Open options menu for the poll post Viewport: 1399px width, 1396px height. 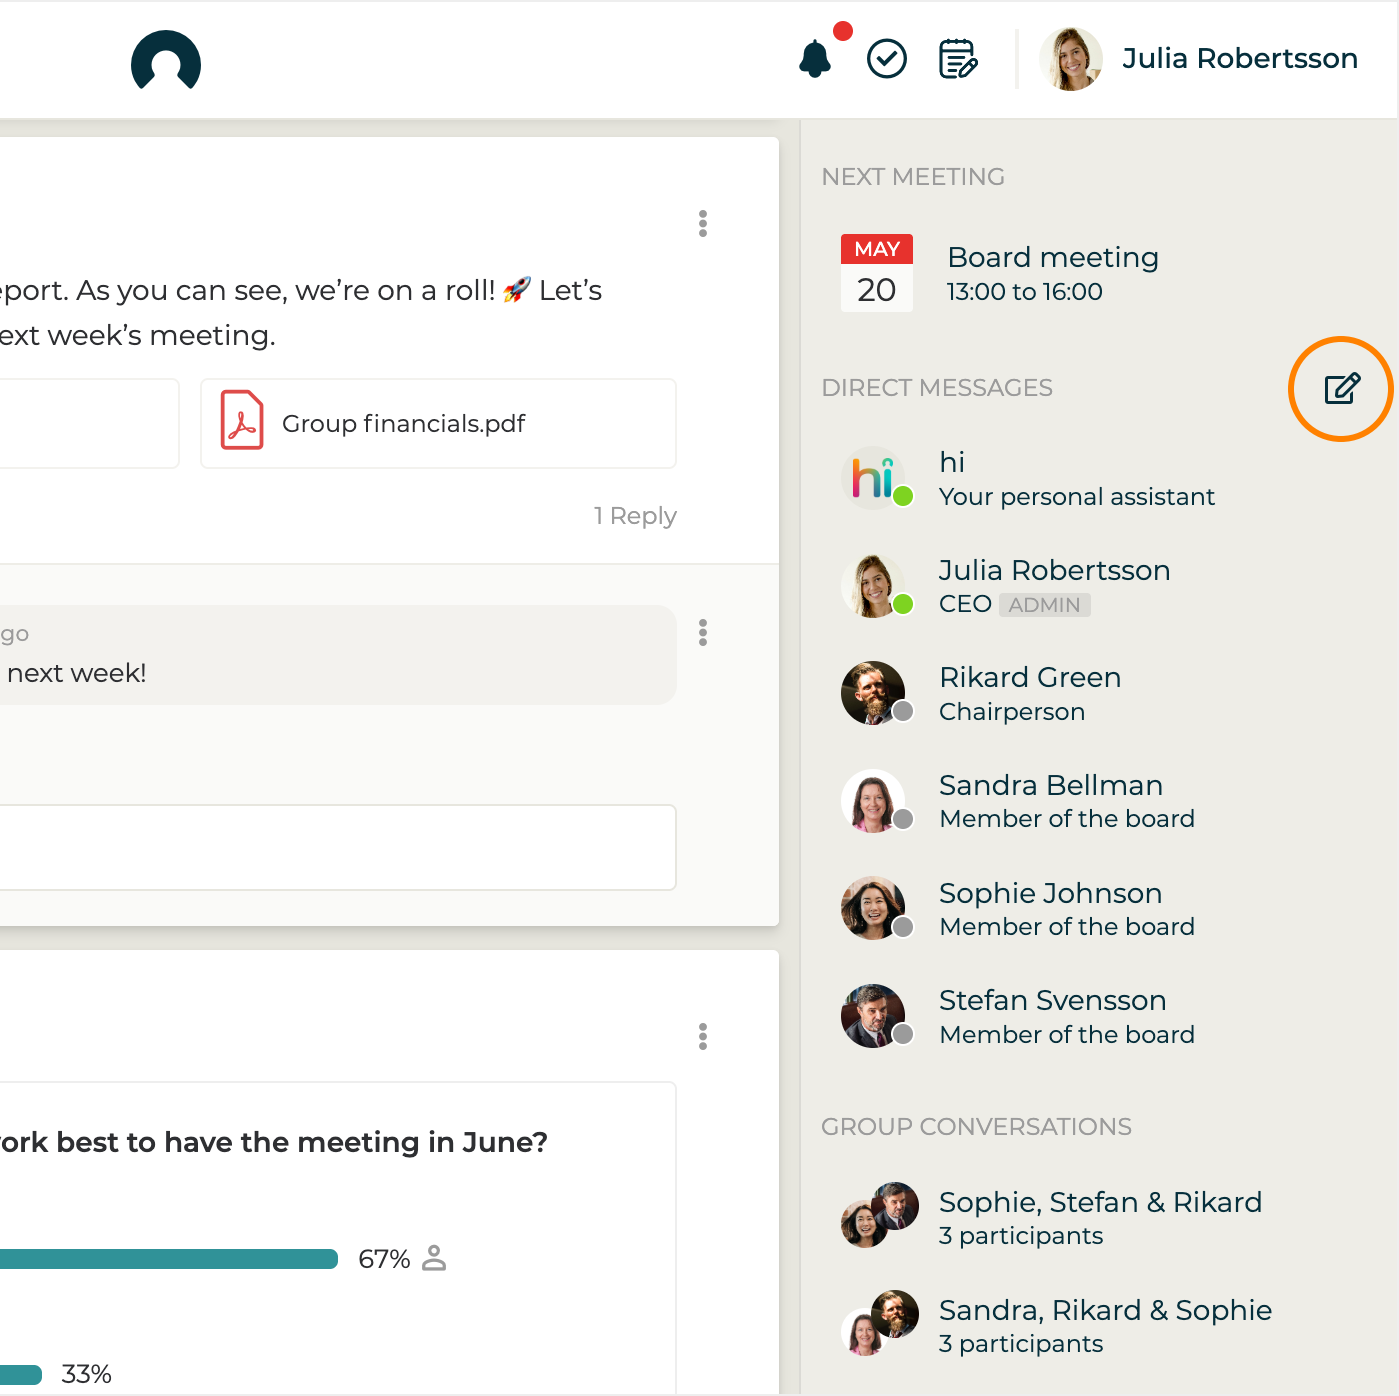[x=703, y=1037]
